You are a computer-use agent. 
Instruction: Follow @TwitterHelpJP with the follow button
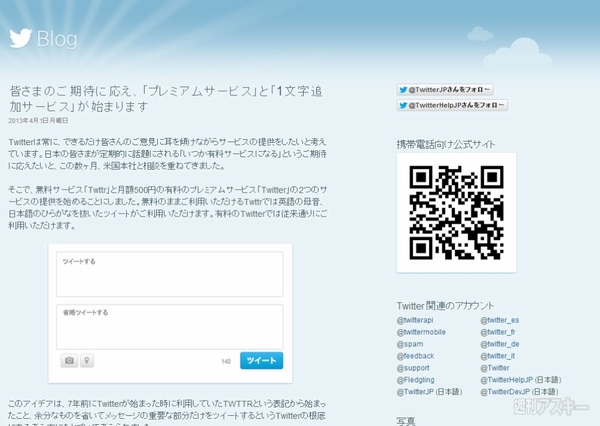point(452,105)
